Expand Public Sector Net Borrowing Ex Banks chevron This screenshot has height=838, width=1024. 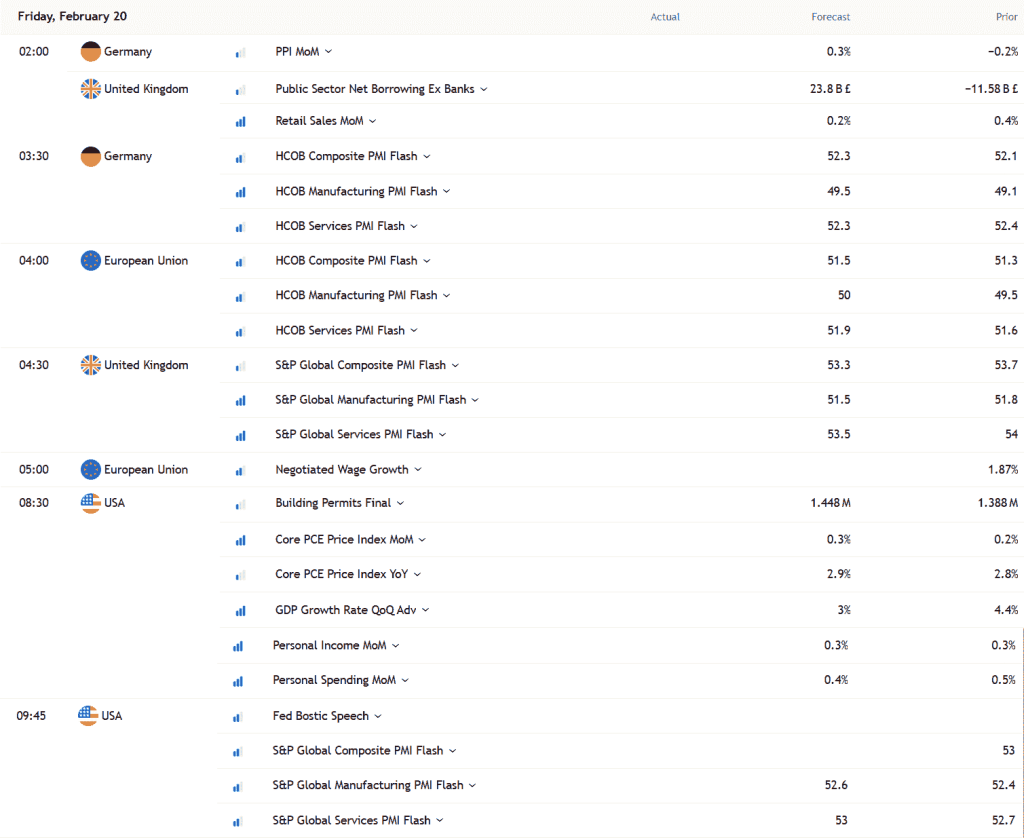[x=484, y=89]
